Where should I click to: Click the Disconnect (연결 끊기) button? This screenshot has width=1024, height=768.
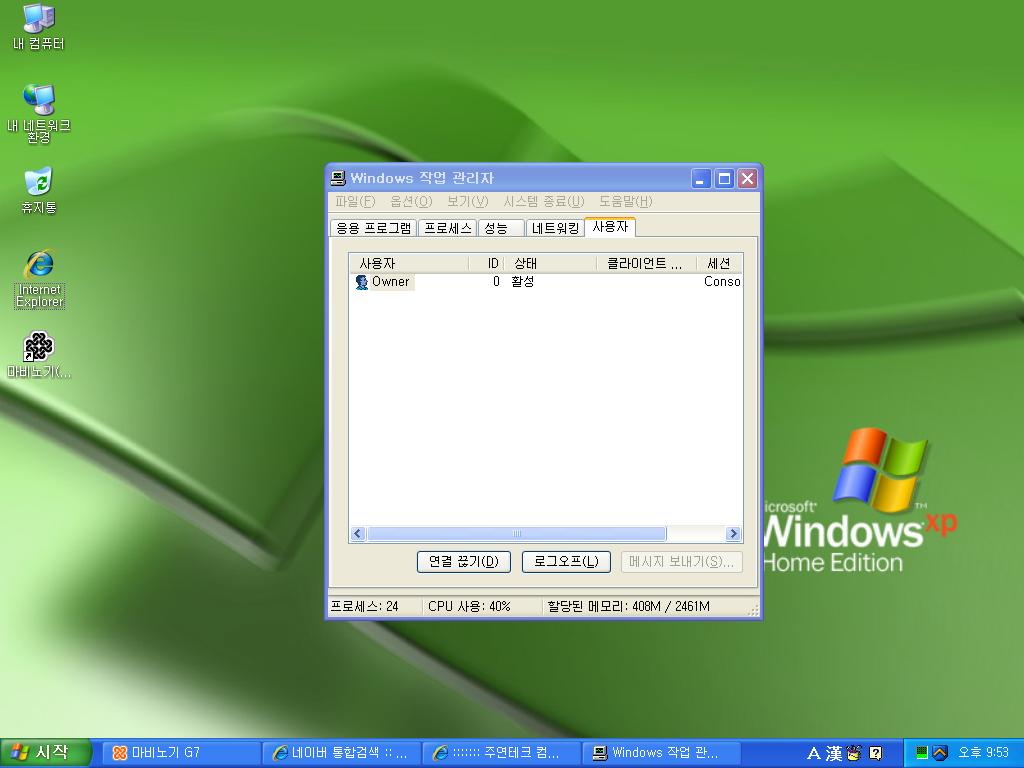point(464,562)
